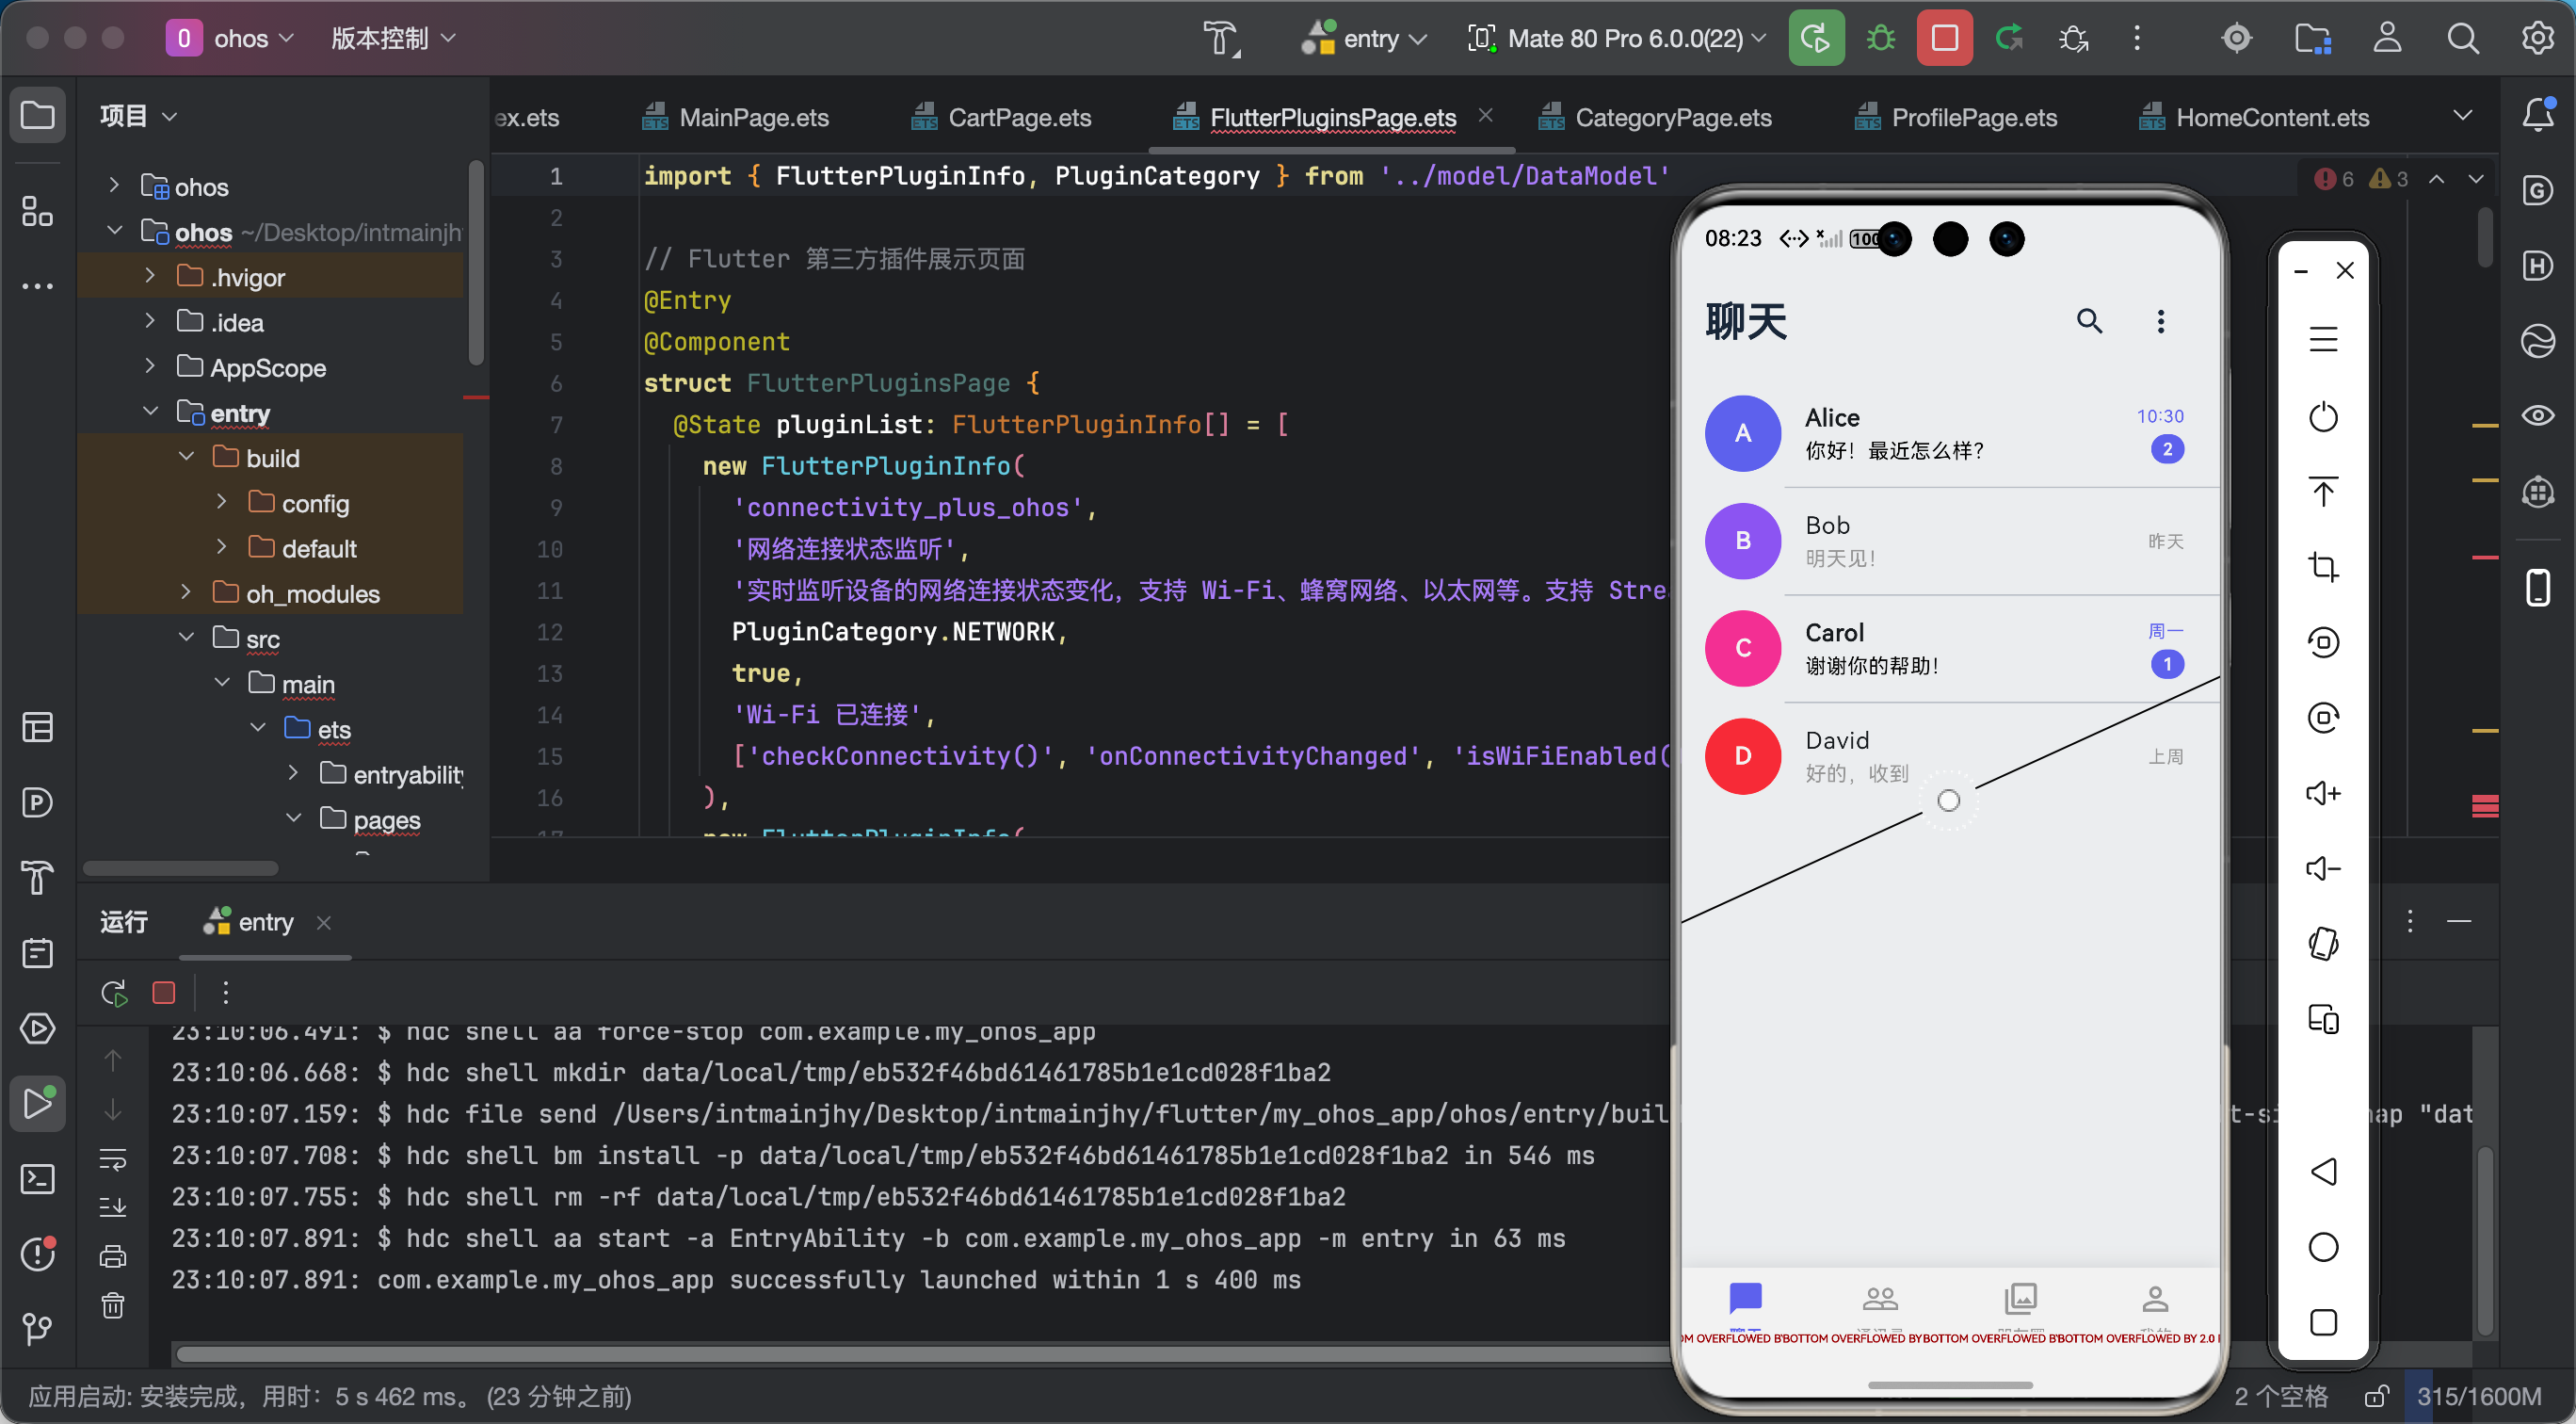
Task: Toggle soft-wrap in run console
Action: pyautogui.click(x=113, y=1159)
